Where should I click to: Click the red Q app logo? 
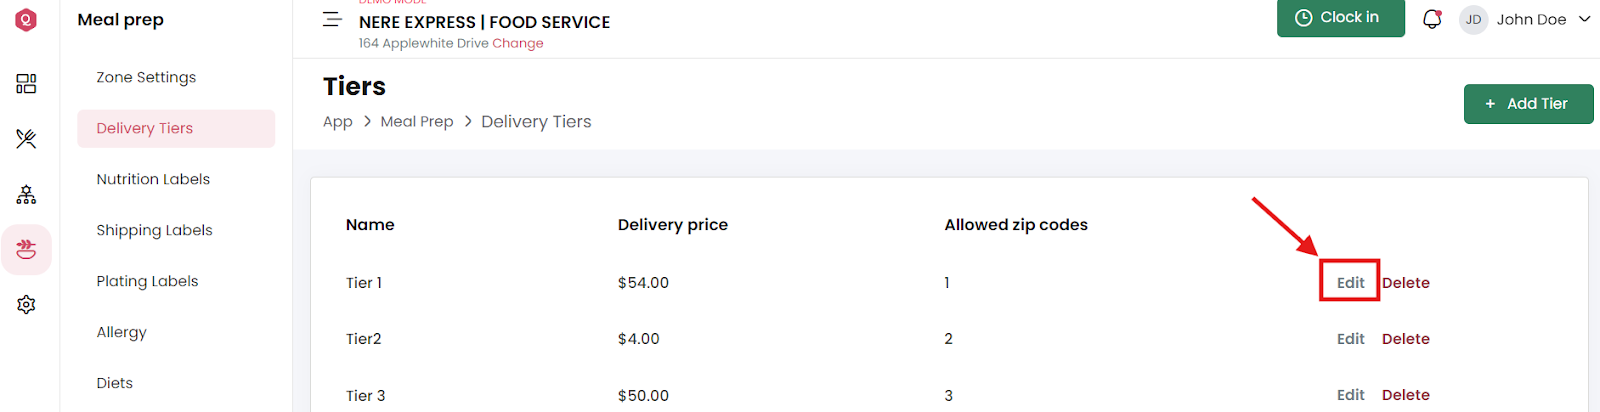pos(26,19)
